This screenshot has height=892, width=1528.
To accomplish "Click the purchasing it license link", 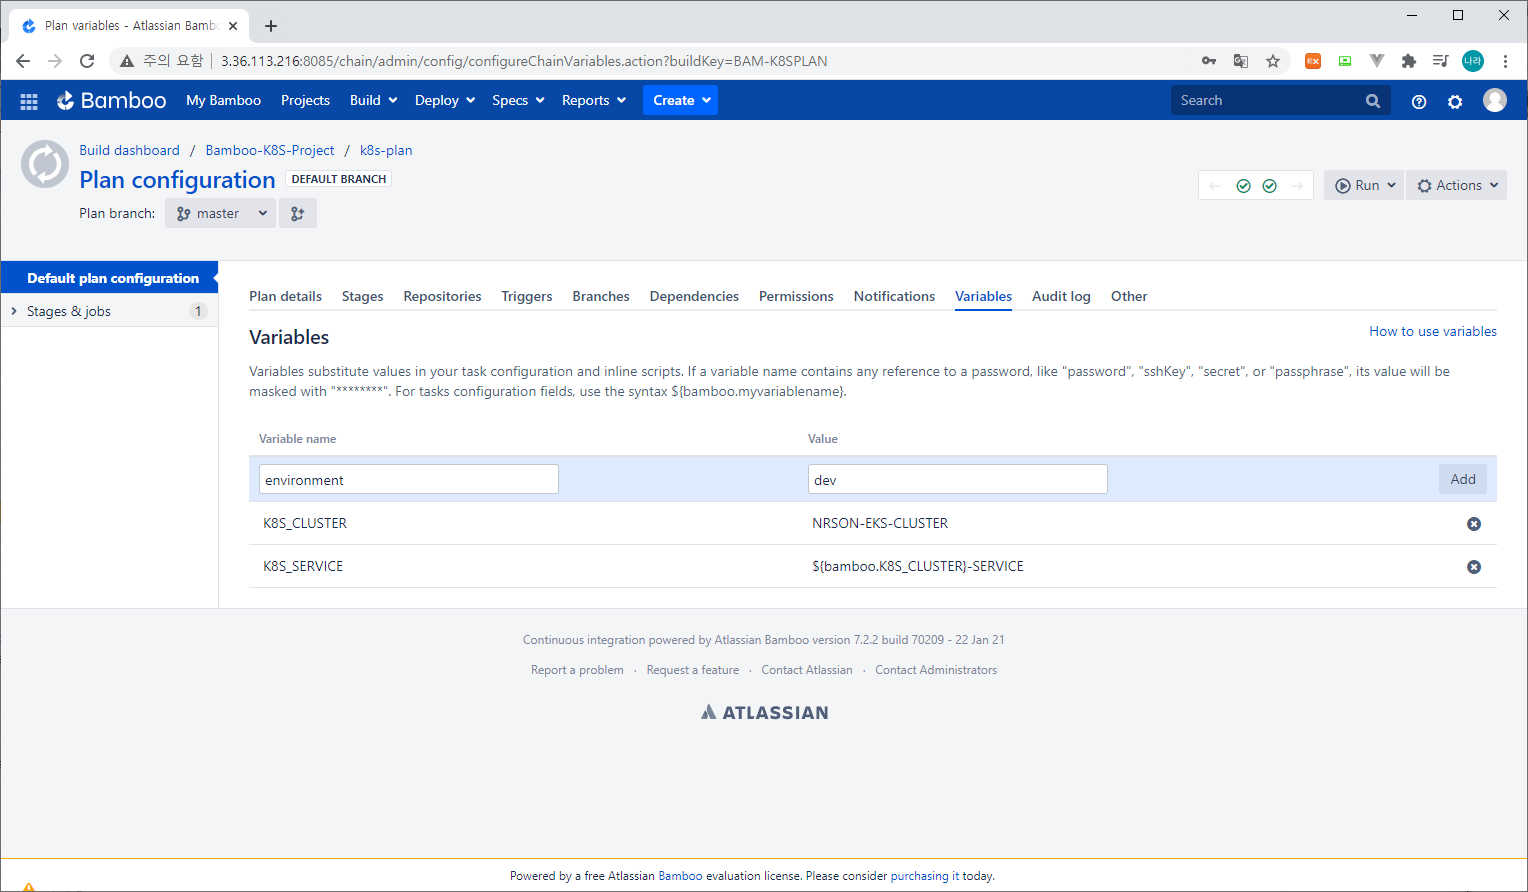I will [x=925, y=876].
